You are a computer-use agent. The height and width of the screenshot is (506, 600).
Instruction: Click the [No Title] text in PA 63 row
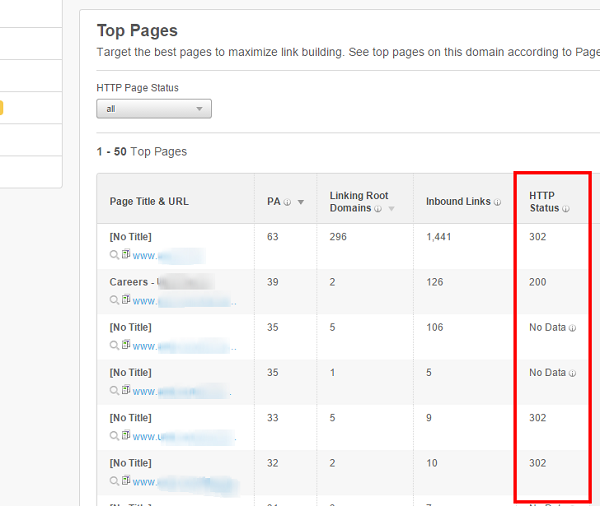pos(130,237)
